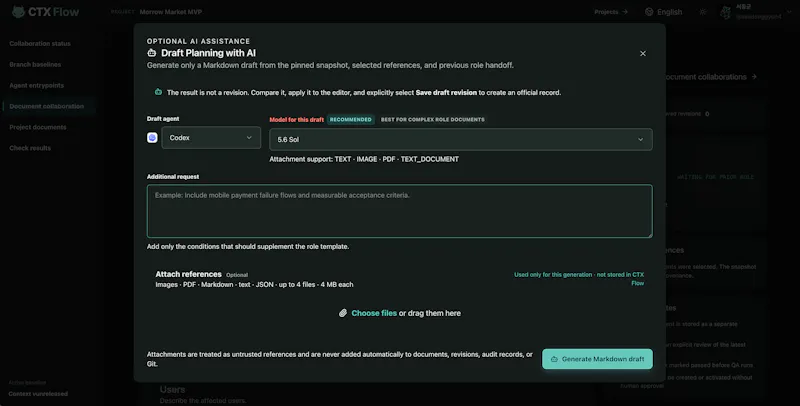800x406 pixels.
Task: Click the RECOMMENDED badge
Action: point(351,119)
